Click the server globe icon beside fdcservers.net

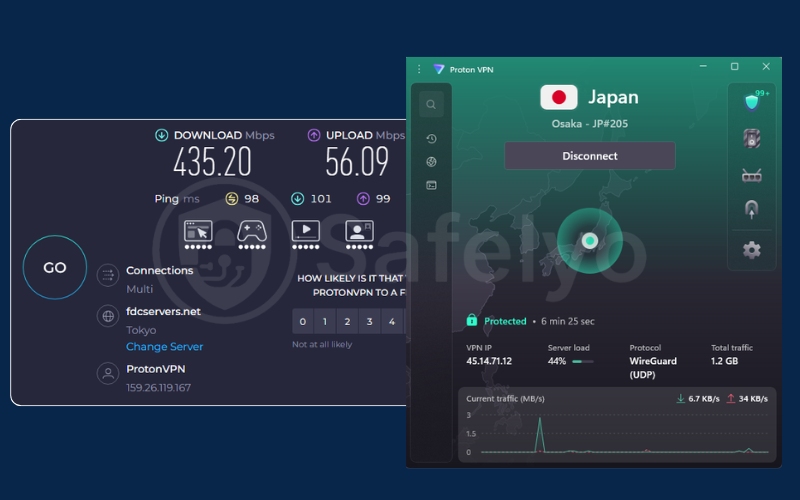click(108, 316)
